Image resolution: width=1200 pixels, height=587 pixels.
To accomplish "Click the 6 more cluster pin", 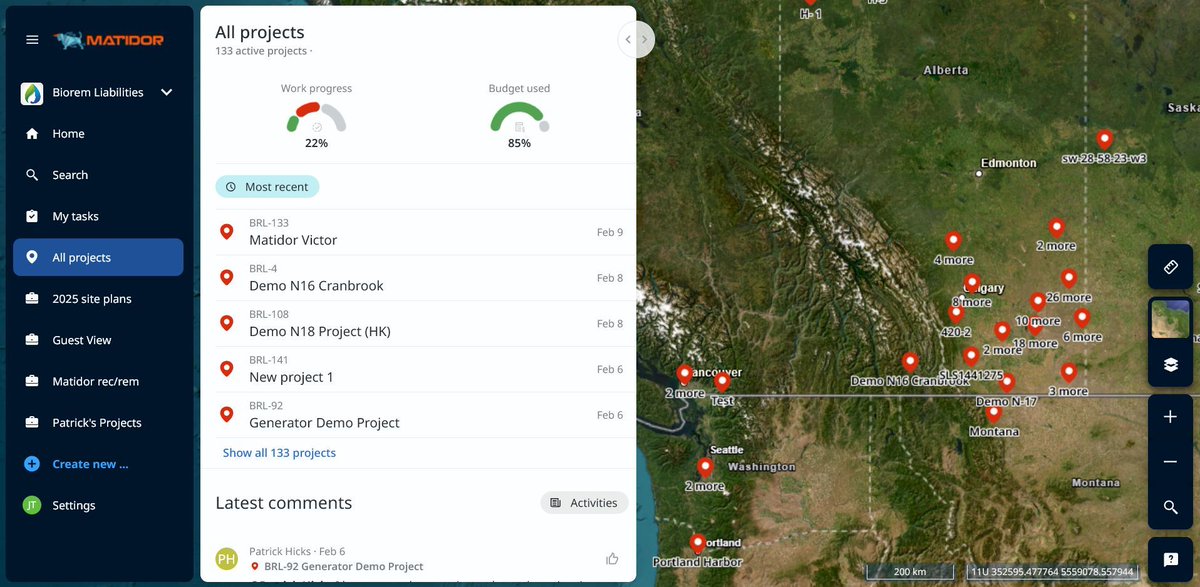I will [1081, 319].
